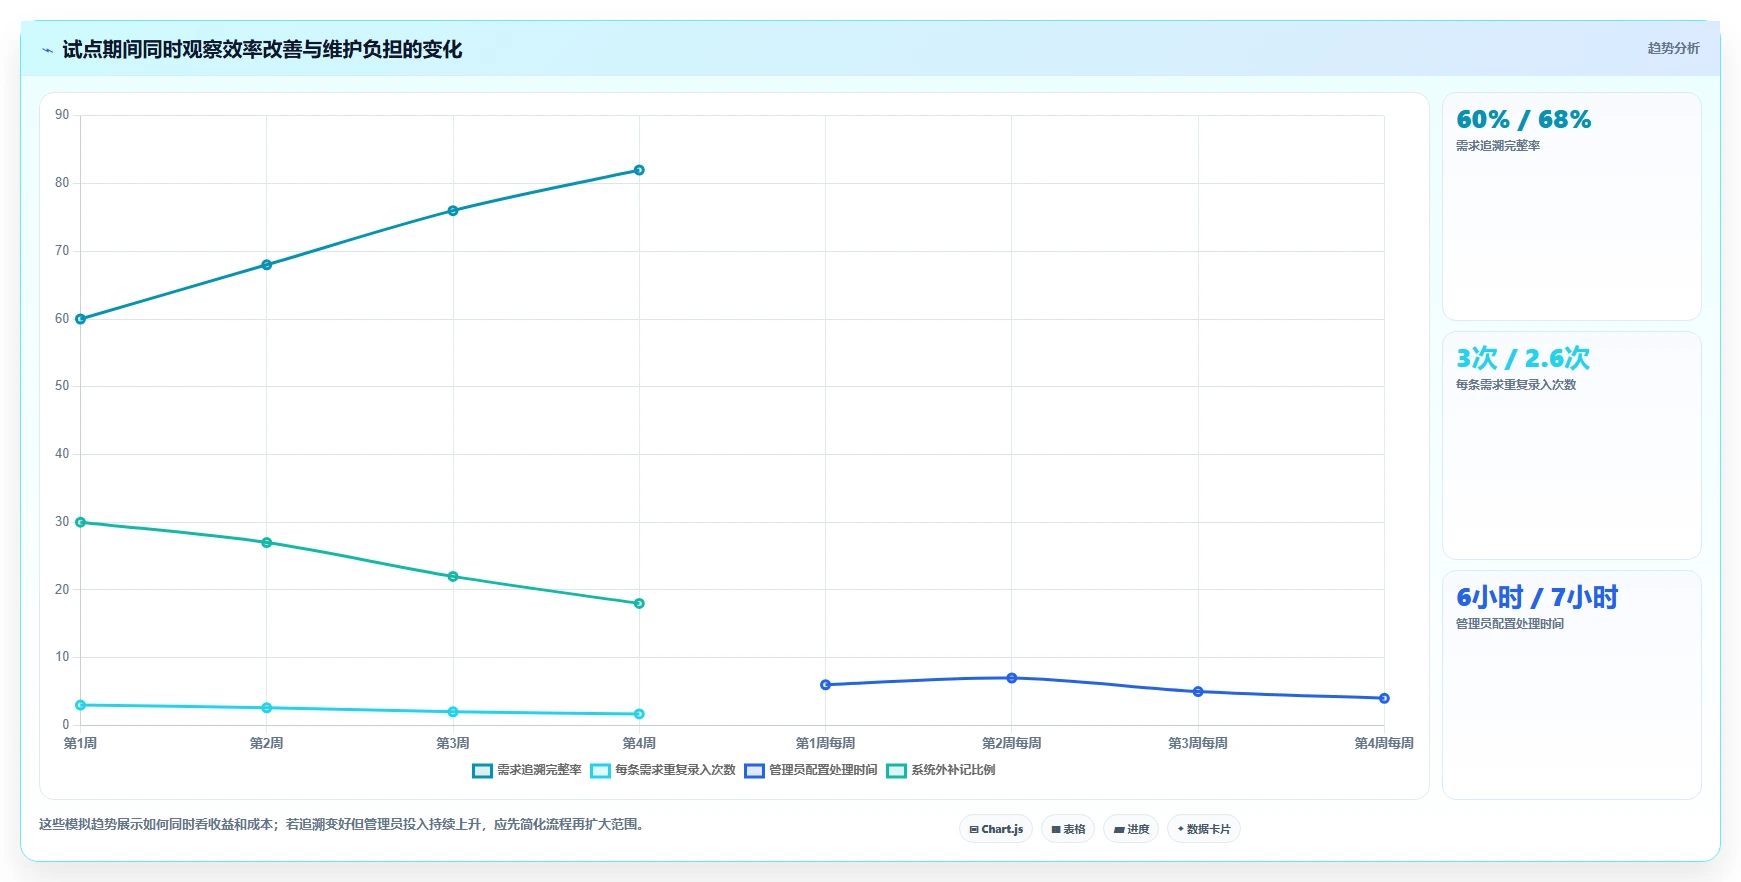The height and width of the screenshot is (882, 1741).
Task: Click the y-axis tick label 90
Action: [62, 115]
